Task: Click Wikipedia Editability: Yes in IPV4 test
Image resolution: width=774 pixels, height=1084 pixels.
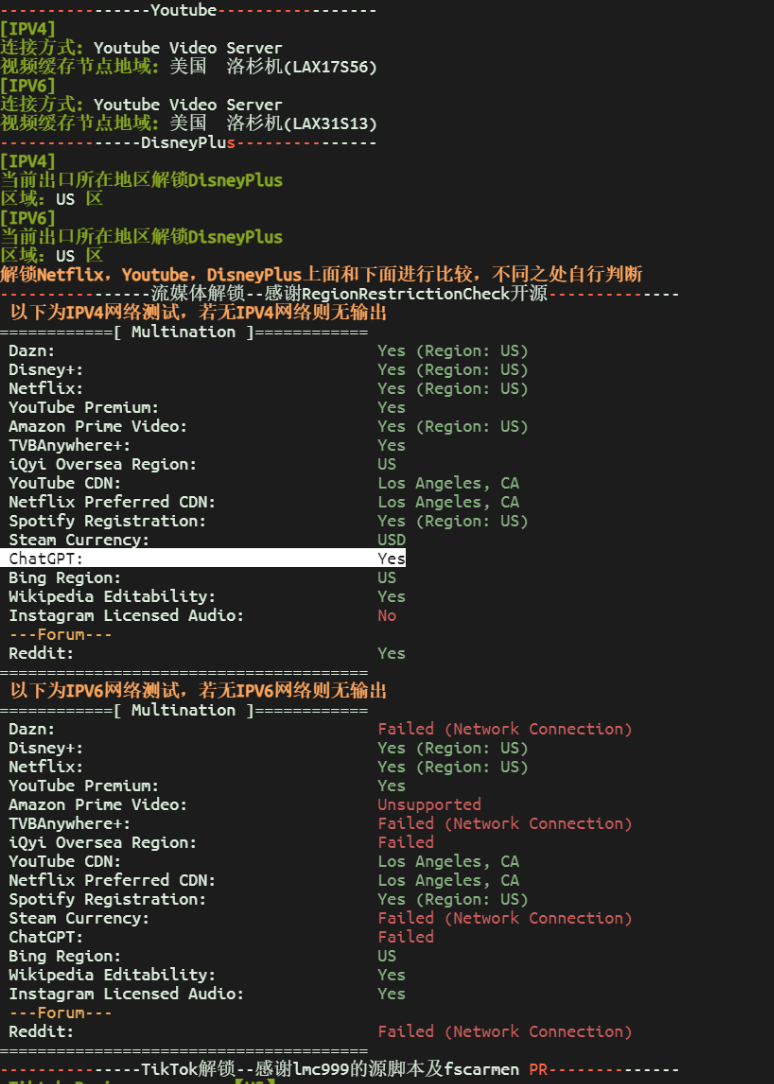Action: [207, 596]
